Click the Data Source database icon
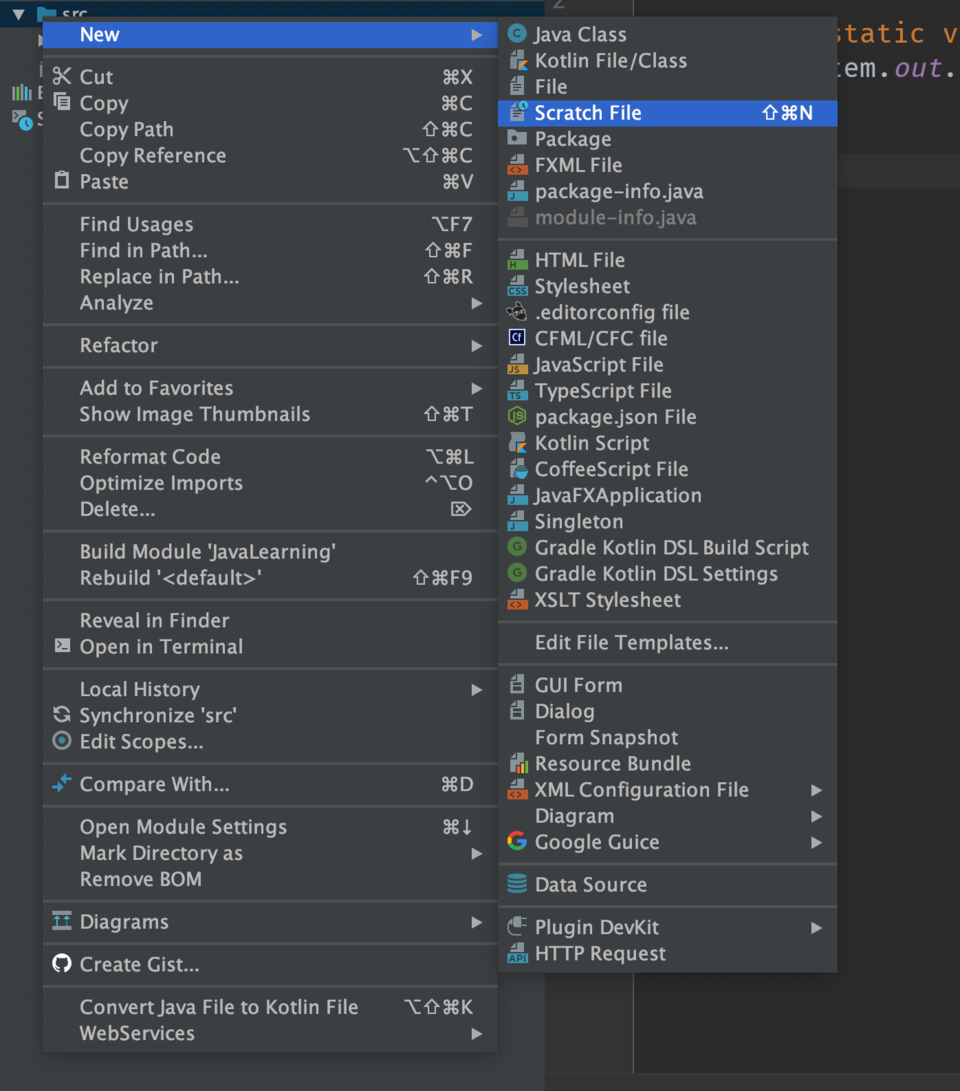960x1091 pixels. coord(517,885)
